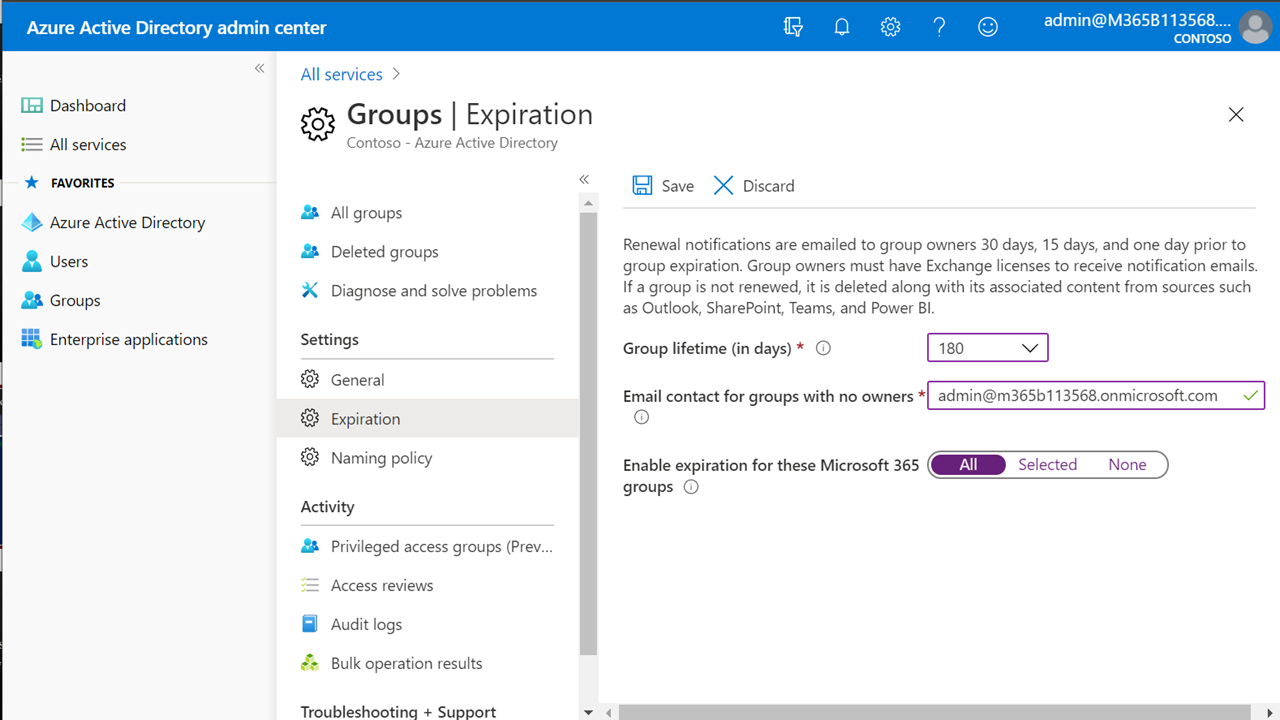Show info tooltip for Enable expiration setting
The height and width of the screenshot is (720, 1280).
(x=690, y=487)
